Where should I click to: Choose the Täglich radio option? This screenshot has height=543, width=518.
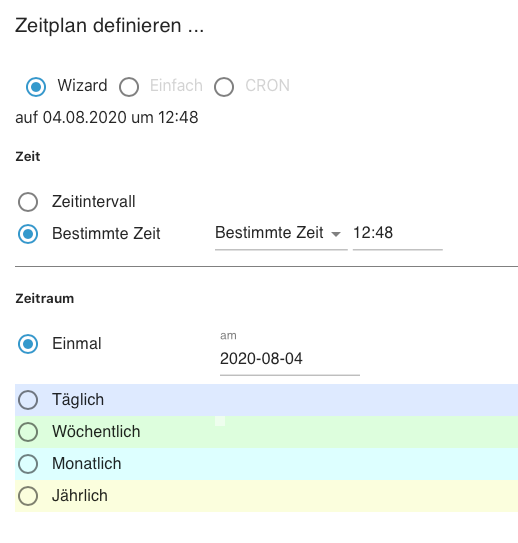(x=28, y=400)
